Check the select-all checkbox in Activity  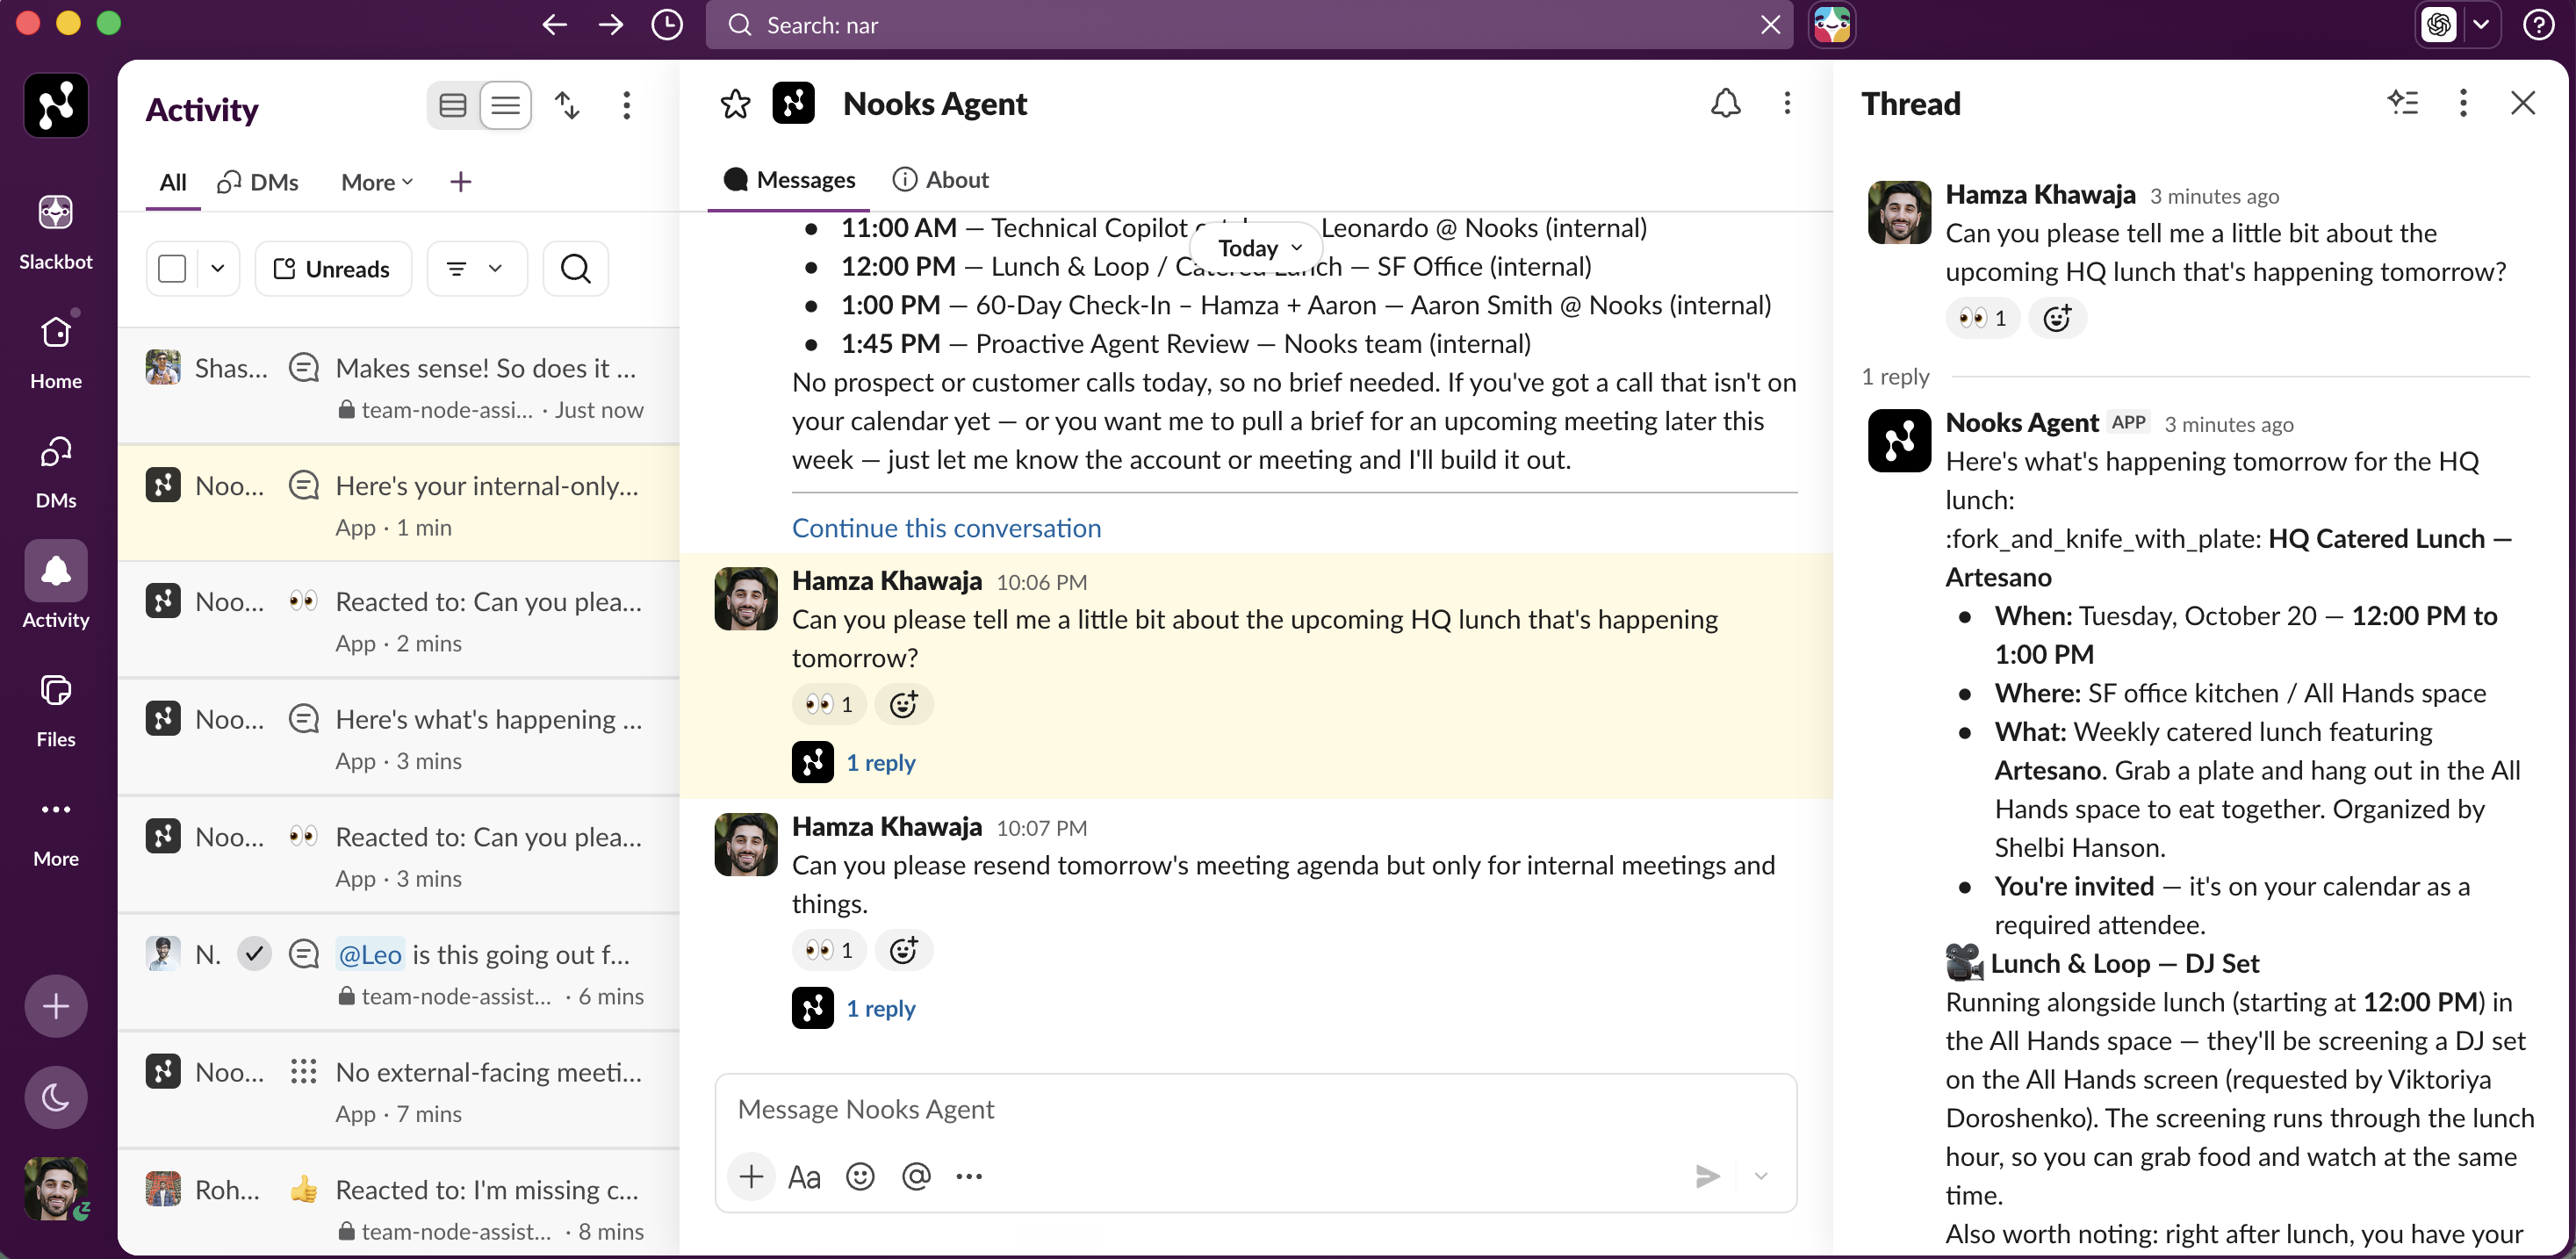pyautogui.click(x=172, y=269)
